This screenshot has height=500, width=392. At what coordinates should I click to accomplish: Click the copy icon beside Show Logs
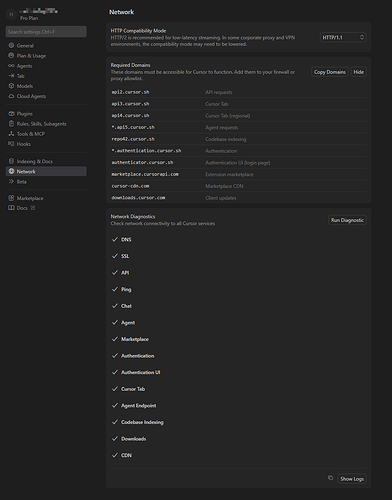click(330, 478)
